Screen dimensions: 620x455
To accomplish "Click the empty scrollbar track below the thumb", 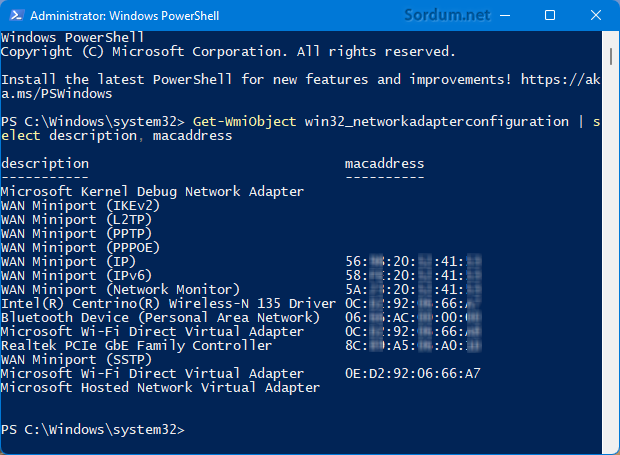I will click(x=611, y=257).
